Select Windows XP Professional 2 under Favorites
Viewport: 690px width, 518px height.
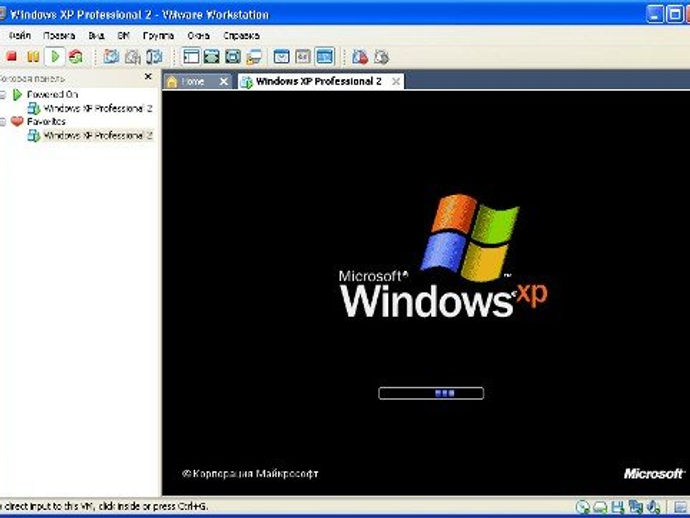tap(98, 136)
